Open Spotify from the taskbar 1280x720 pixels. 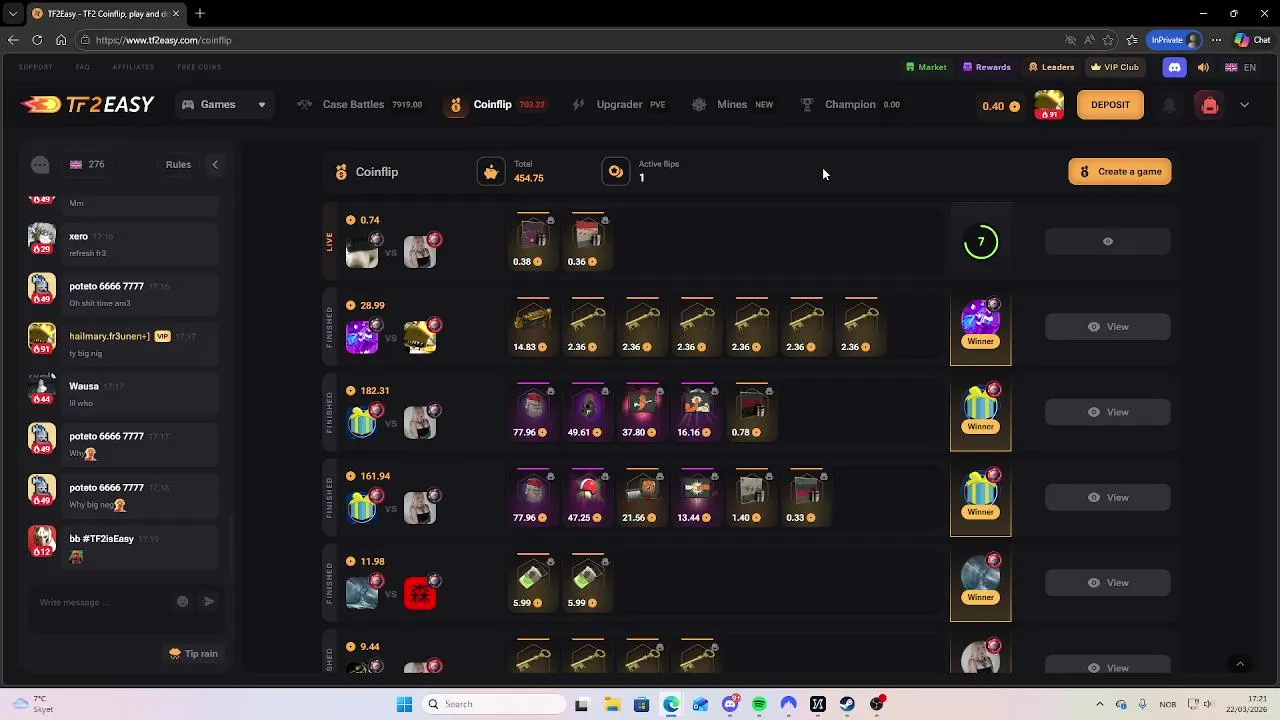click(759, 704)
